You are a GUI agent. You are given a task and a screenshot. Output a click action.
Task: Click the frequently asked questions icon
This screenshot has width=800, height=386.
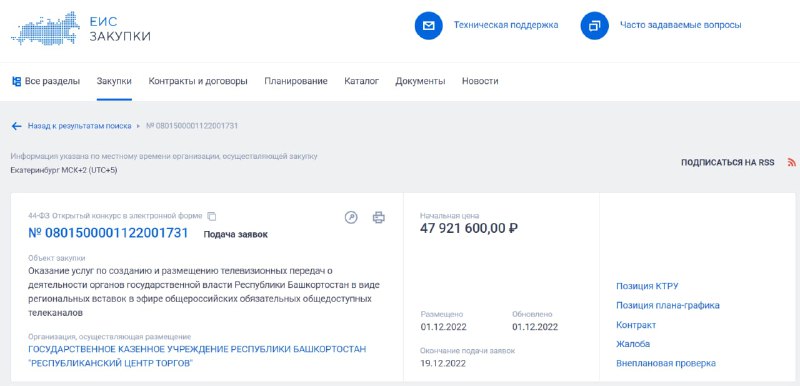coord(594,25)
